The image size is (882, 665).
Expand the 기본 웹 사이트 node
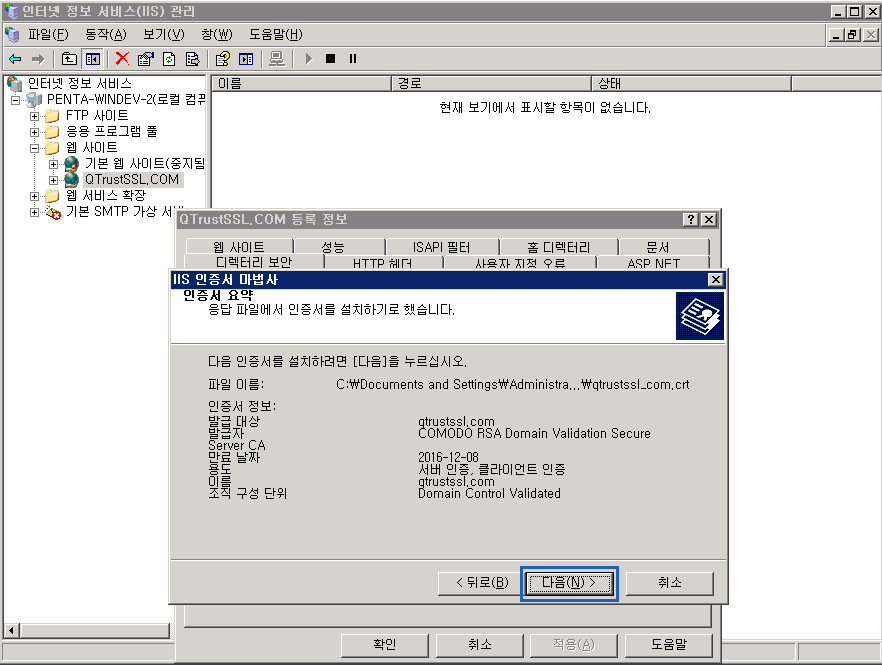[53, 164]
